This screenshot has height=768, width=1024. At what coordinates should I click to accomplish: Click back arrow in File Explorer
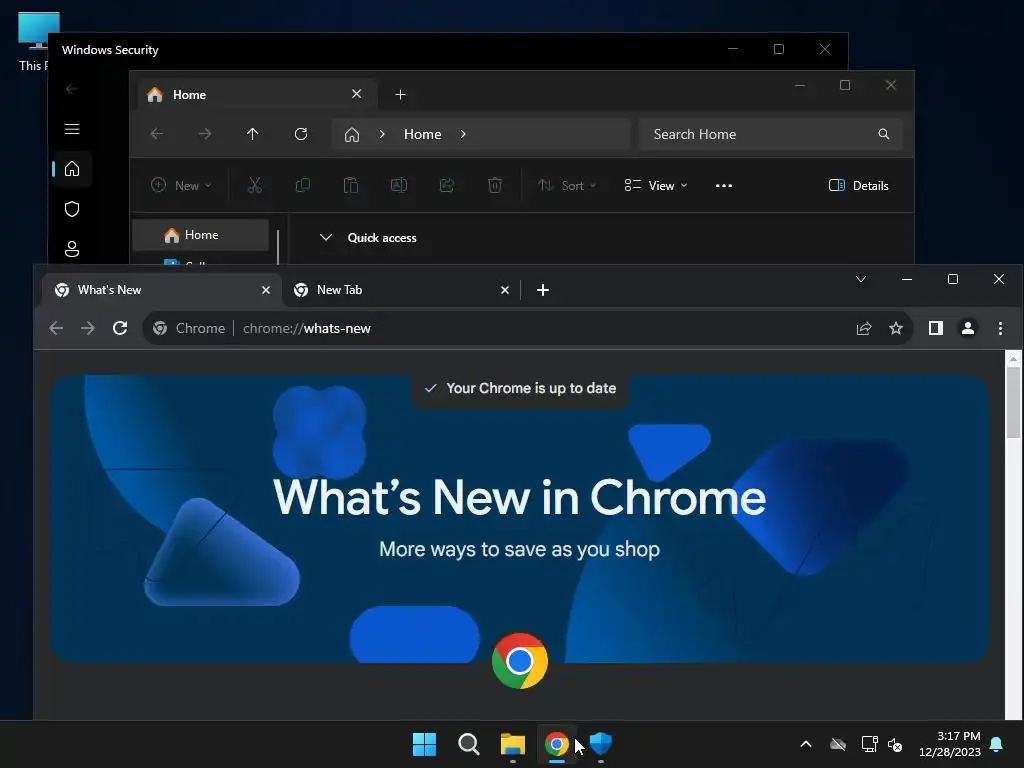click(157, 134)
